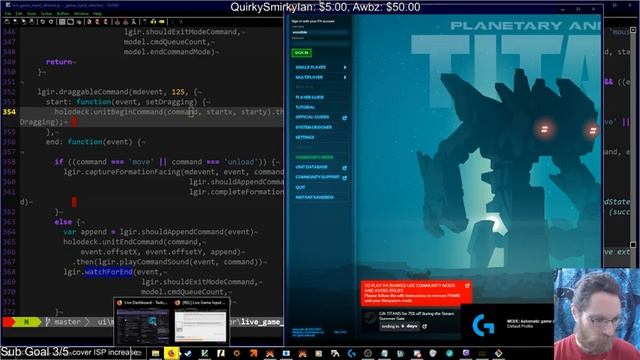The height and width of the screenshot is (360, 640).
Task: Click the Paste icon in gVim toolbar
Action: click(78, 22)
